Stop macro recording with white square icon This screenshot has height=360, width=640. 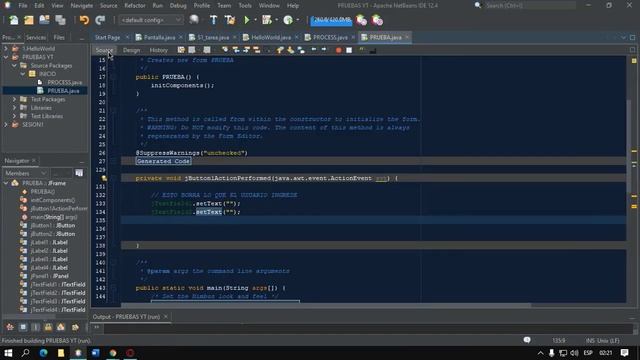tap(349, 50)
